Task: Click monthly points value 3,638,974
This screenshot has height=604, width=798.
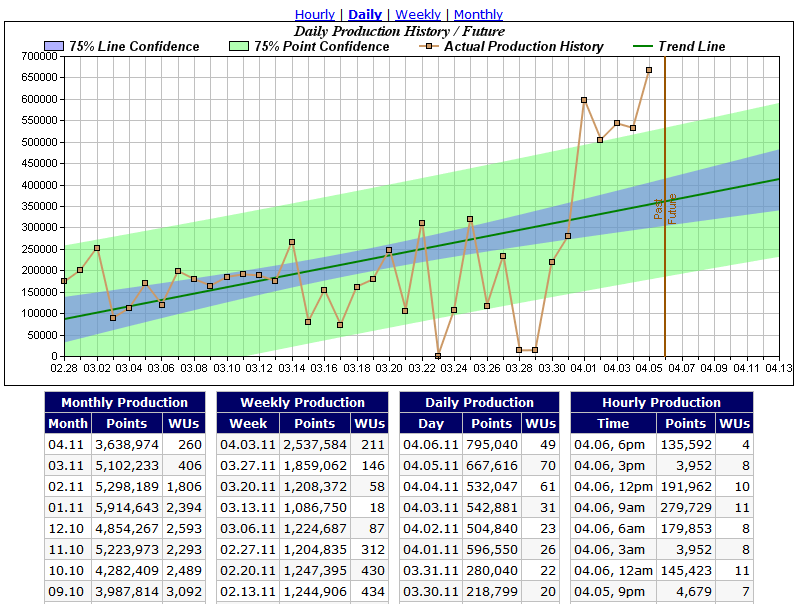Action: pyautogui.click(x=127, y=445)
